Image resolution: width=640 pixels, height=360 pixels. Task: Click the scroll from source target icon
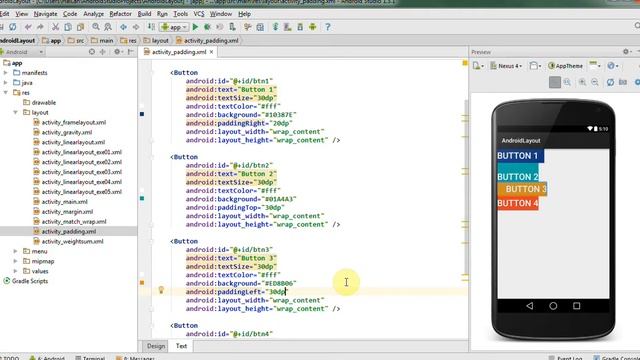click(x=92, y=52)
